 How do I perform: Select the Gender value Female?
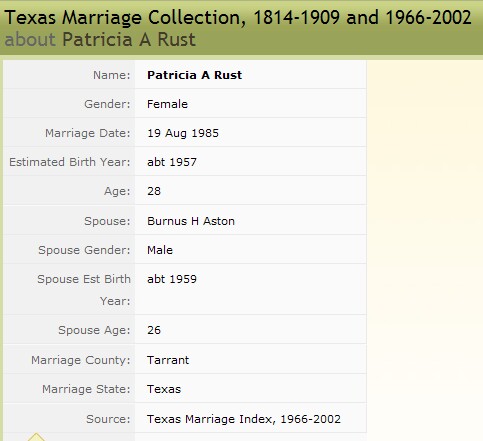[167, 104]
